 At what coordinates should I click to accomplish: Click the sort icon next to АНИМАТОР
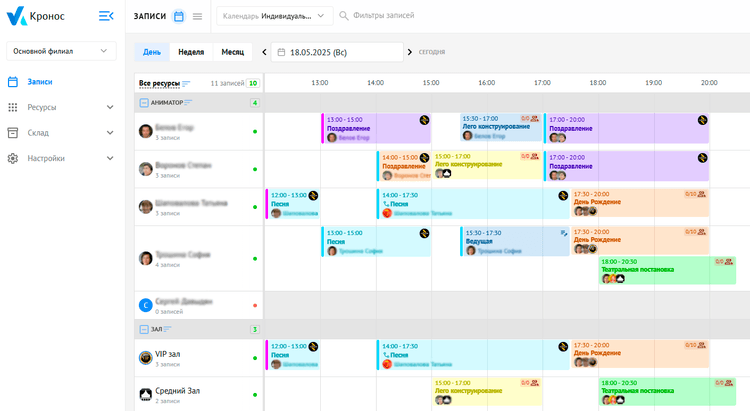pyautogui.click(x=188, y=102)
